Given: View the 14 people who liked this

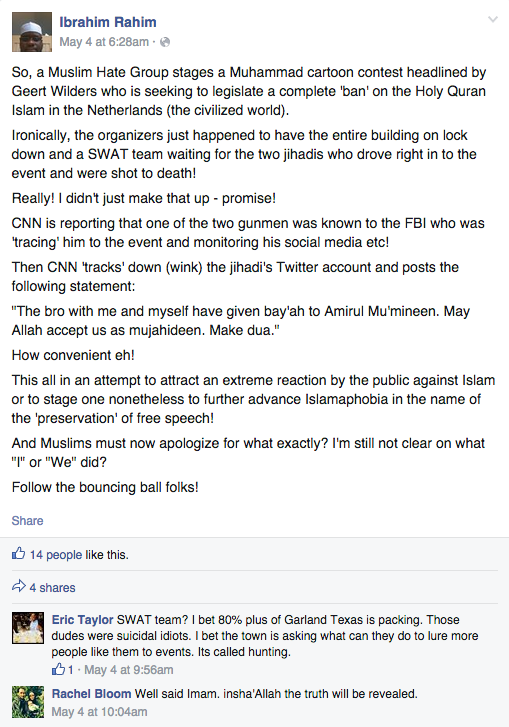Looking at the screenshot, I should coord(56,555).
